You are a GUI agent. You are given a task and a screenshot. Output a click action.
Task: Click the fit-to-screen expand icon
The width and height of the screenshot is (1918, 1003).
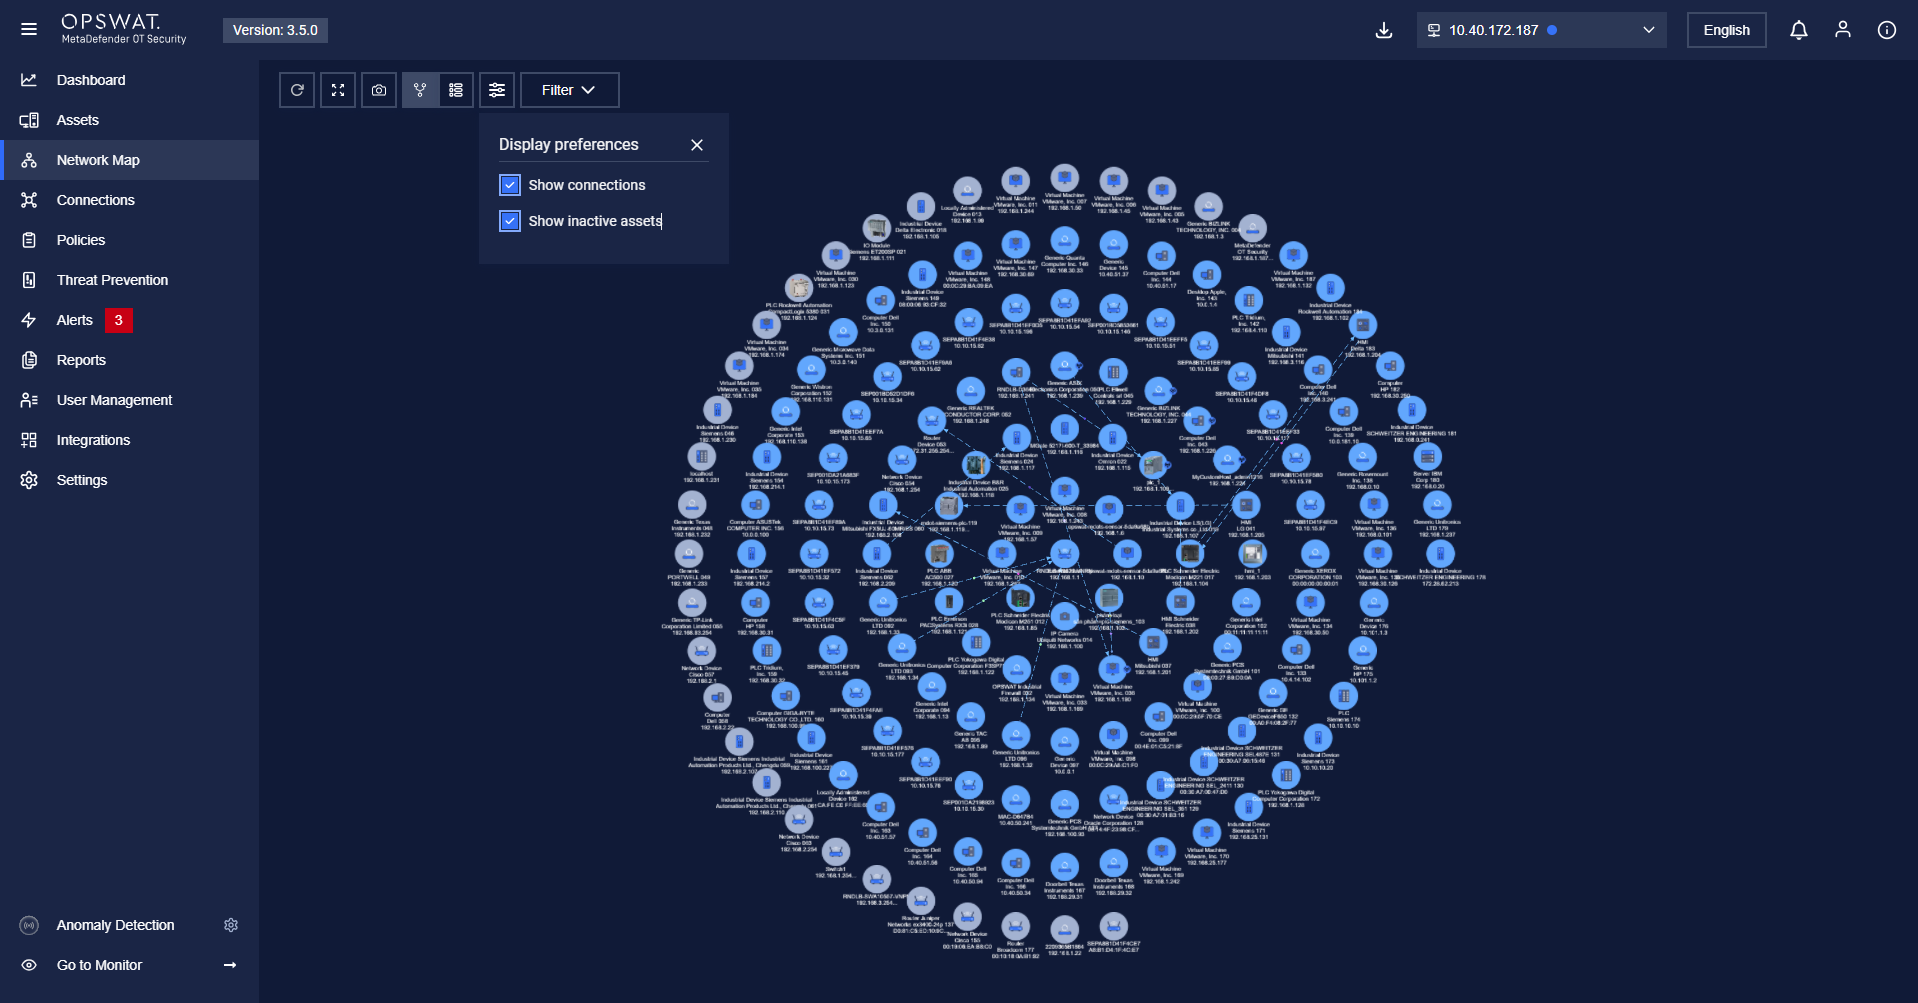point(338,90)
